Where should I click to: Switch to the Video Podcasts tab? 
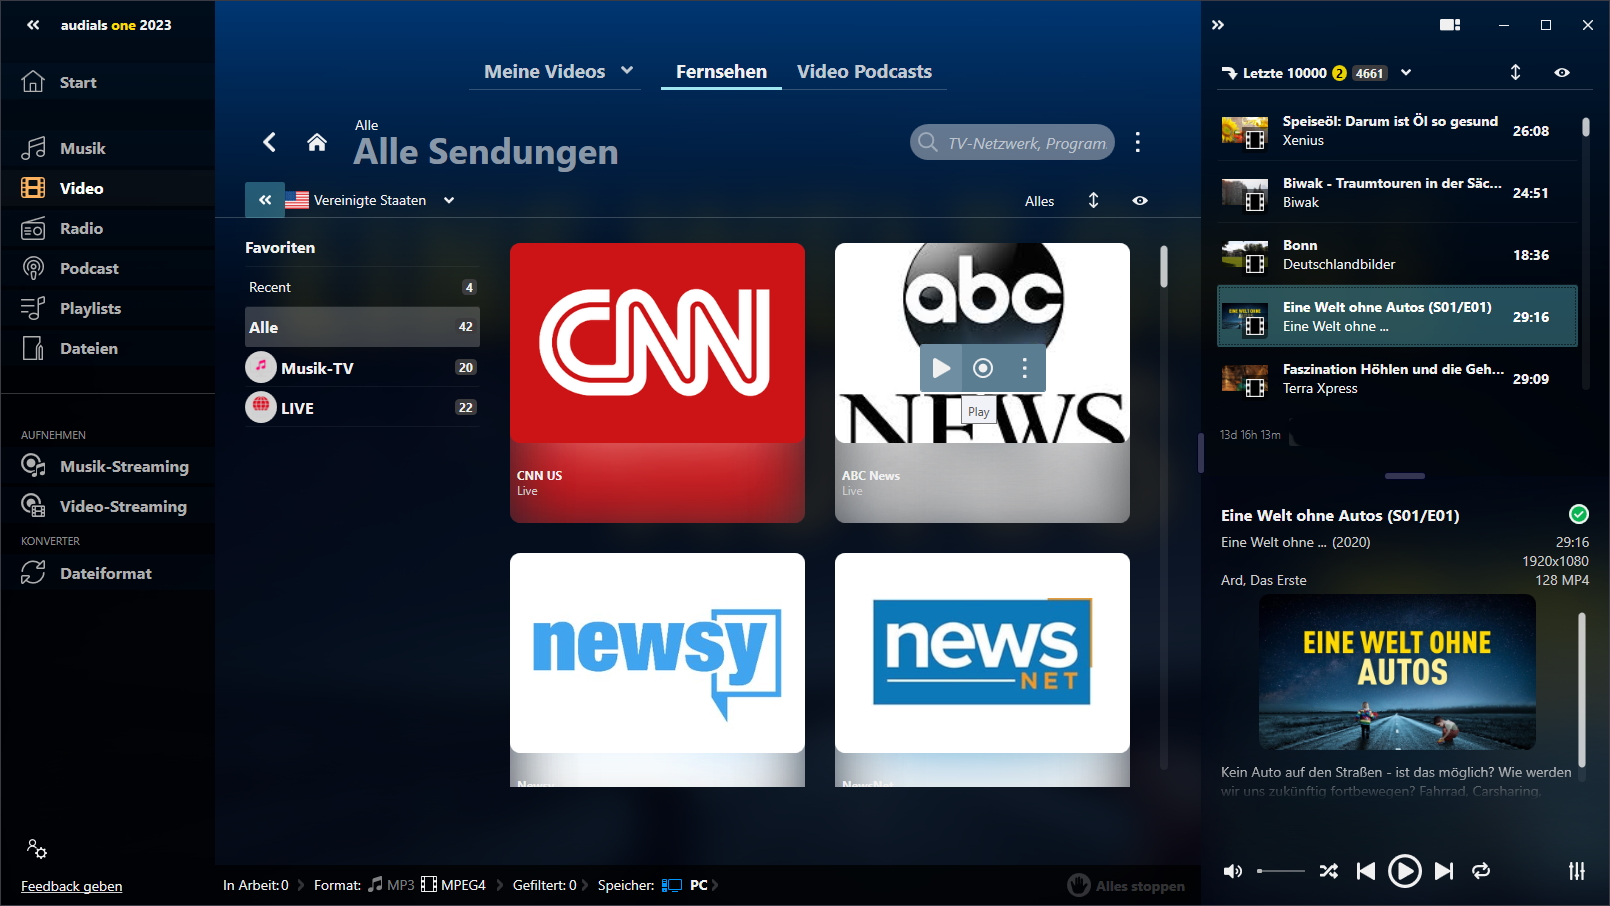[864, 71]
